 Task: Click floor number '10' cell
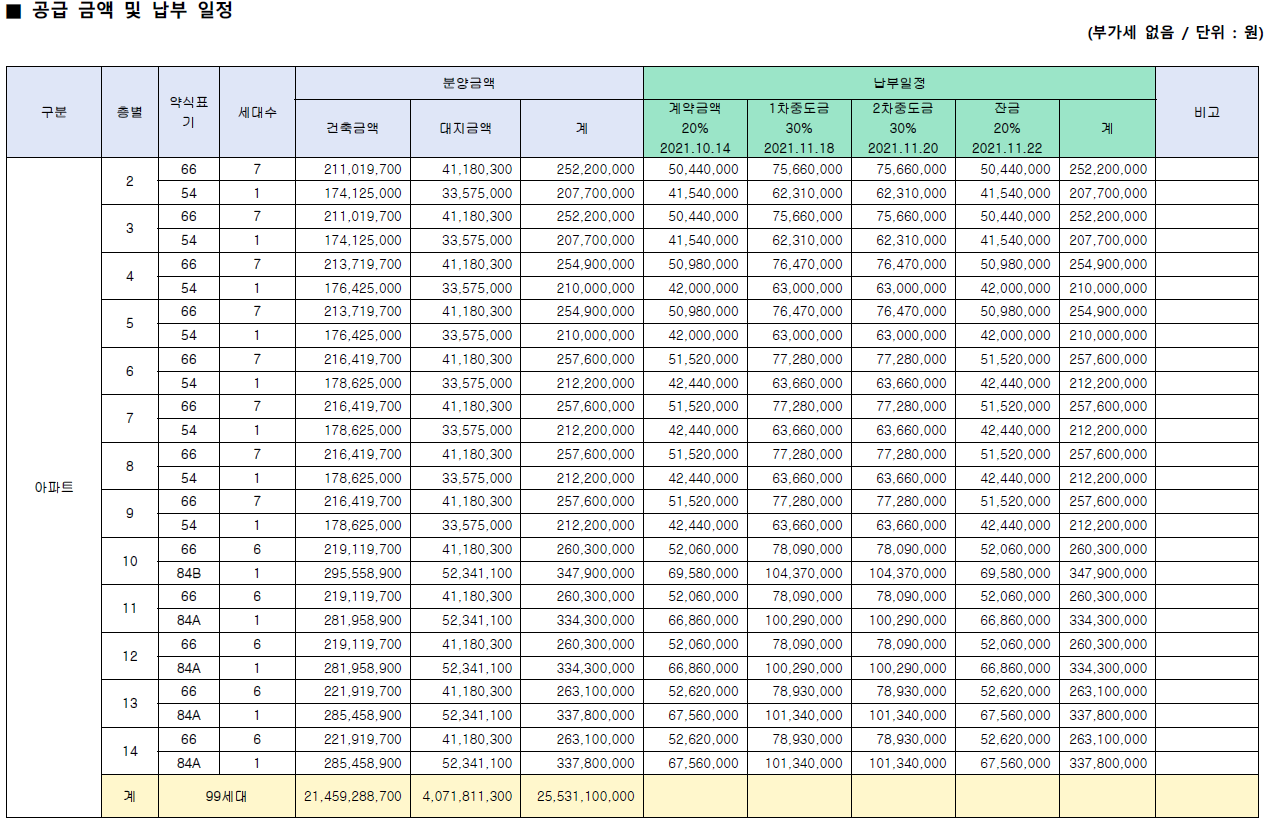130,561
